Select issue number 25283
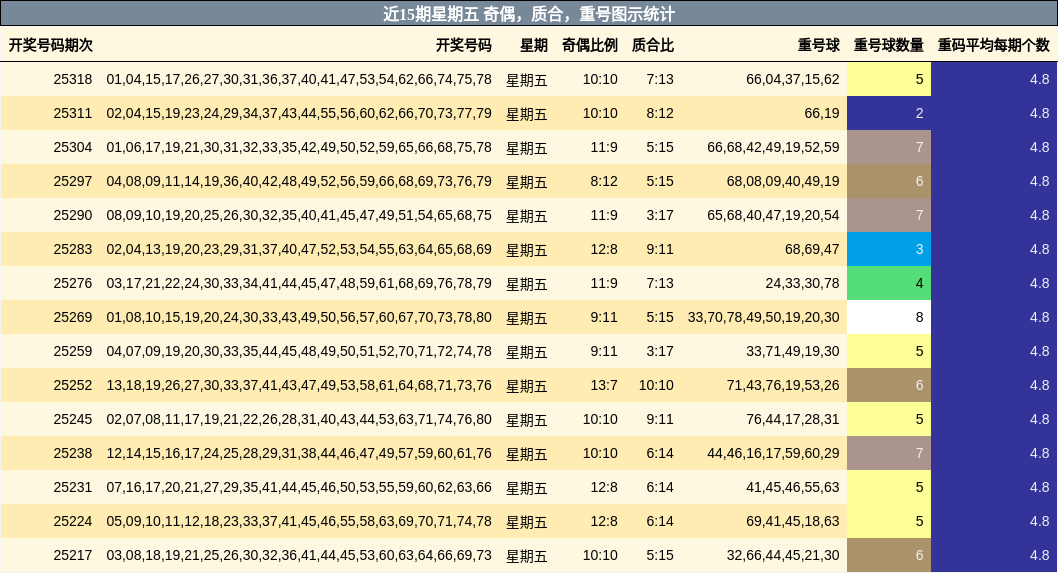 [73, 249]
